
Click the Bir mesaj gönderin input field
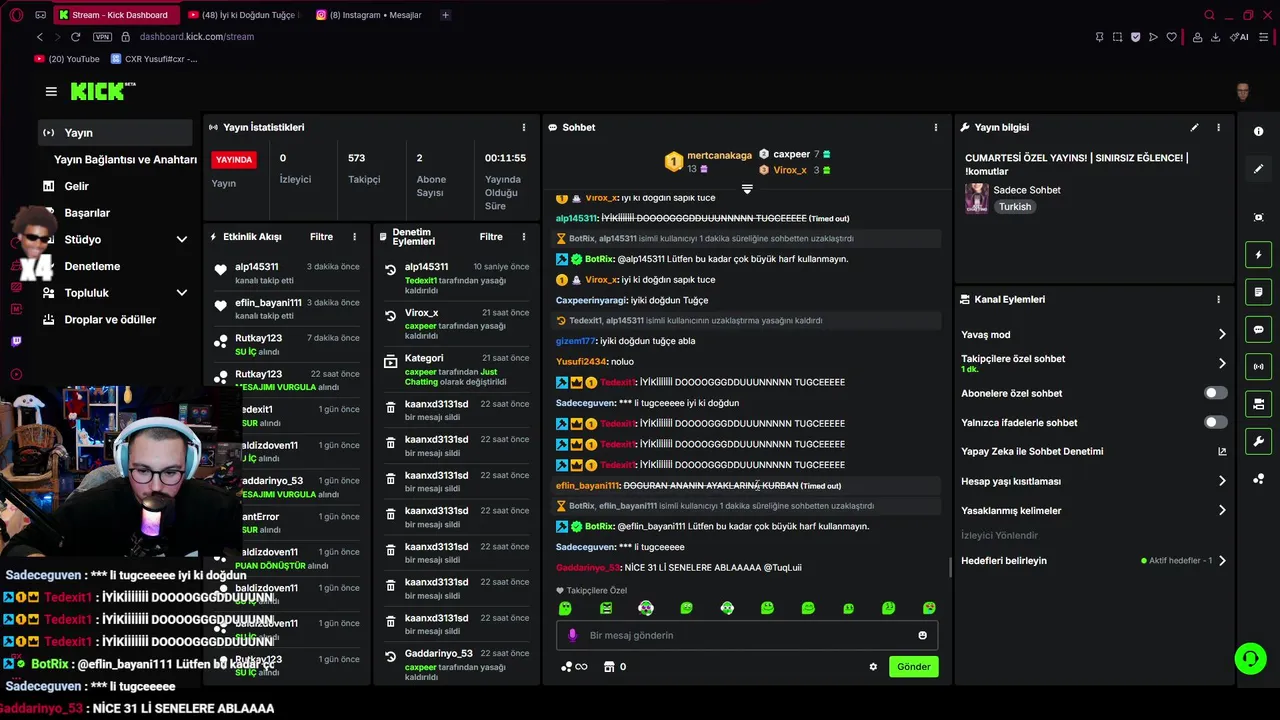click(x=745, y=635)
